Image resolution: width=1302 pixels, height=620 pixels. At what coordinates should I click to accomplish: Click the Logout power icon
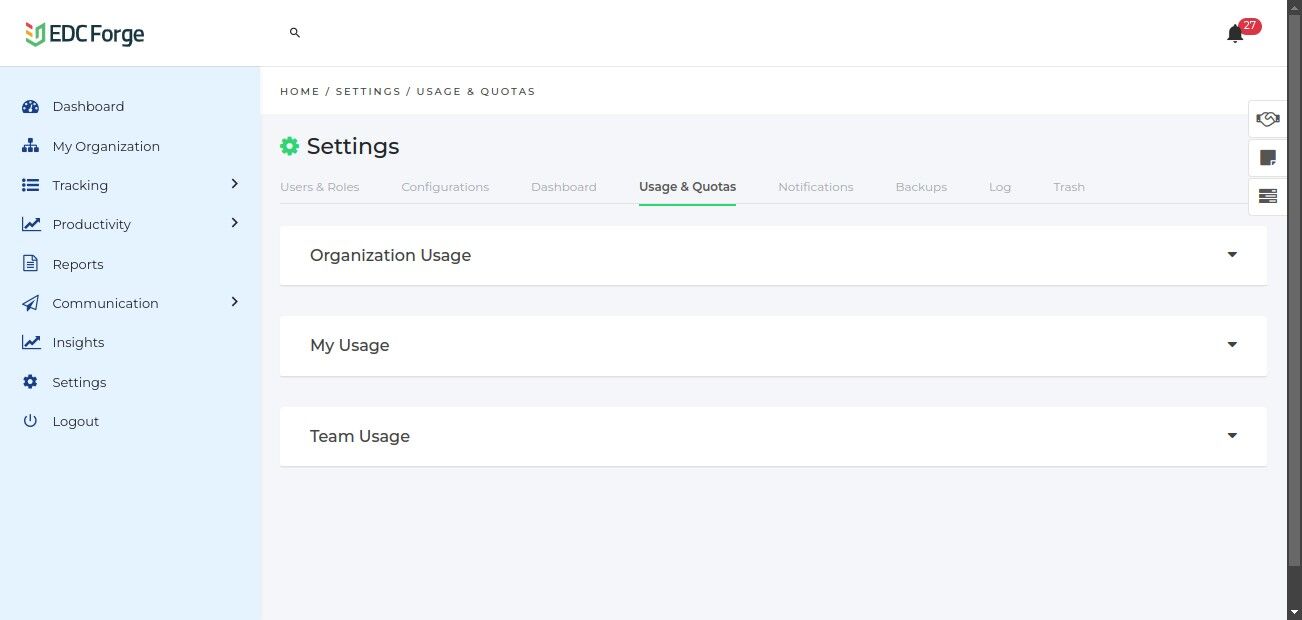click(30, 421)
